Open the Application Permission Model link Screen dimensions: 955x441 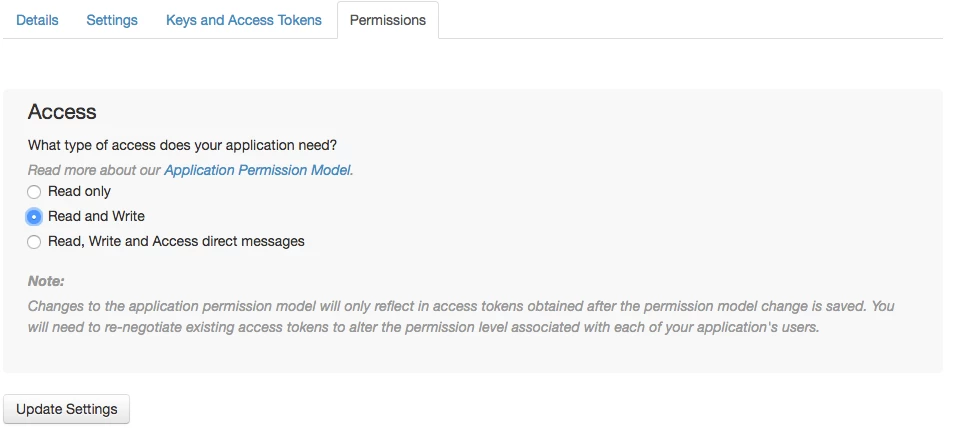pos(257,170)
